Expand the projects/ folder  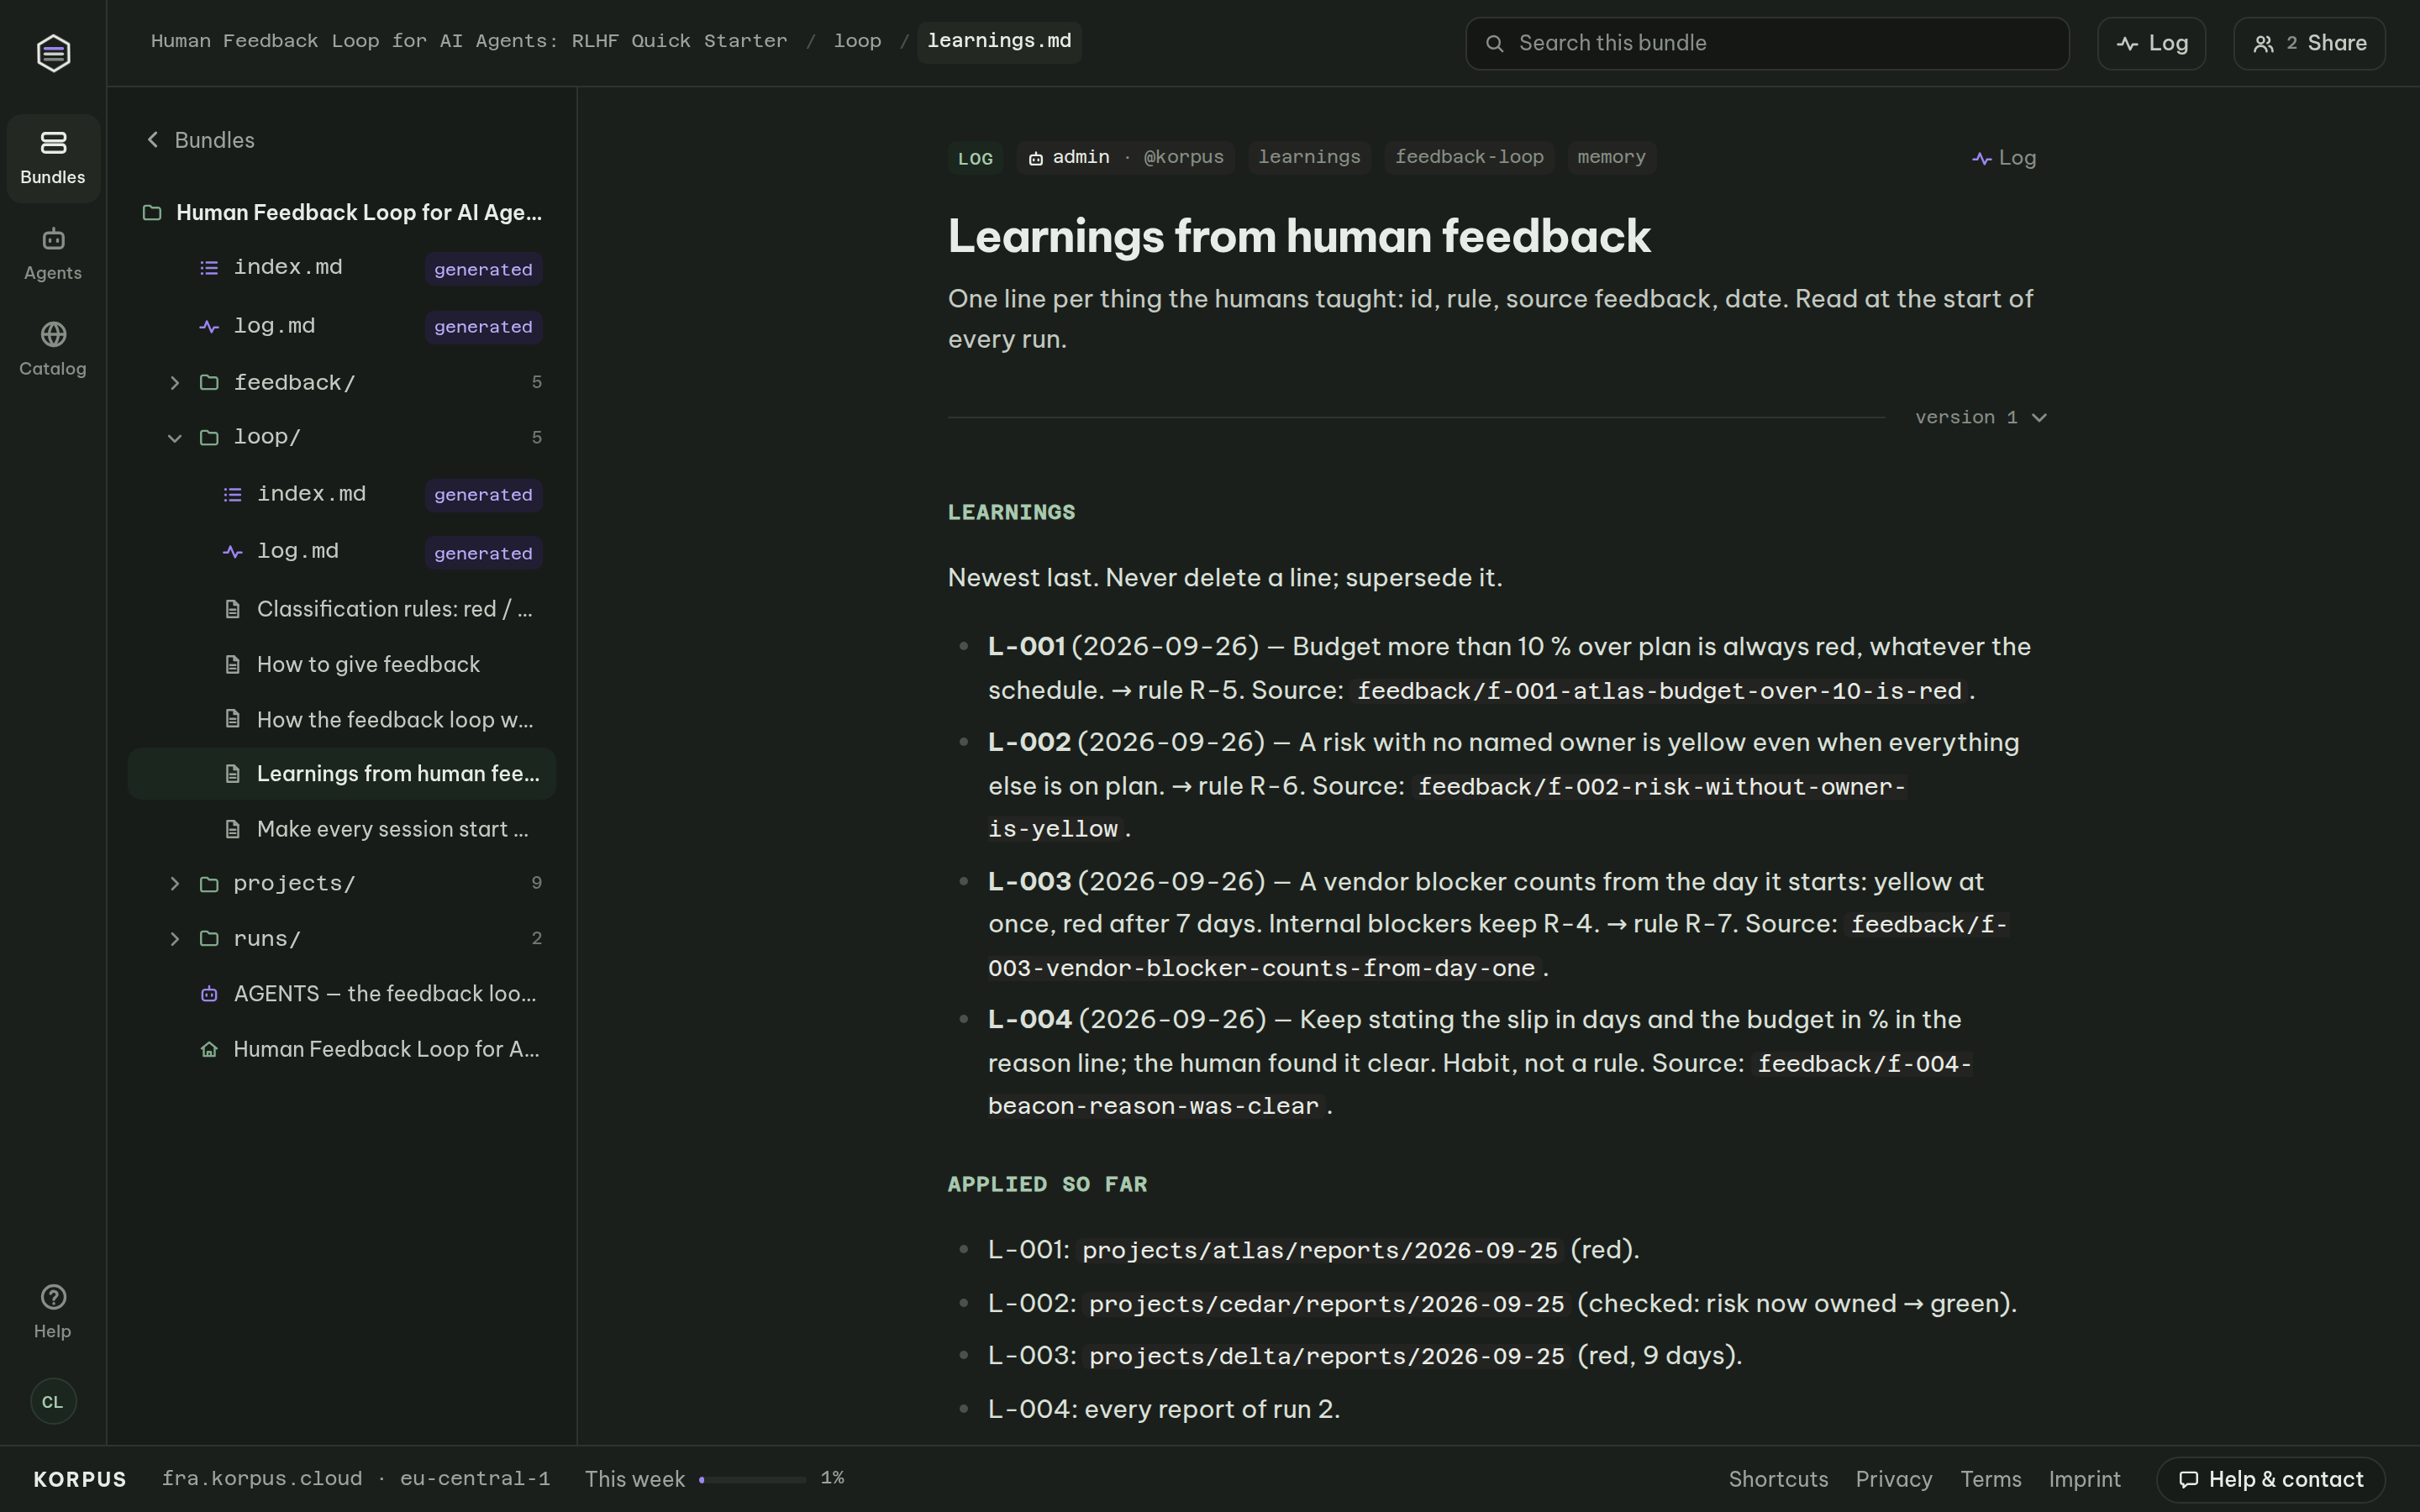[174, 884]
